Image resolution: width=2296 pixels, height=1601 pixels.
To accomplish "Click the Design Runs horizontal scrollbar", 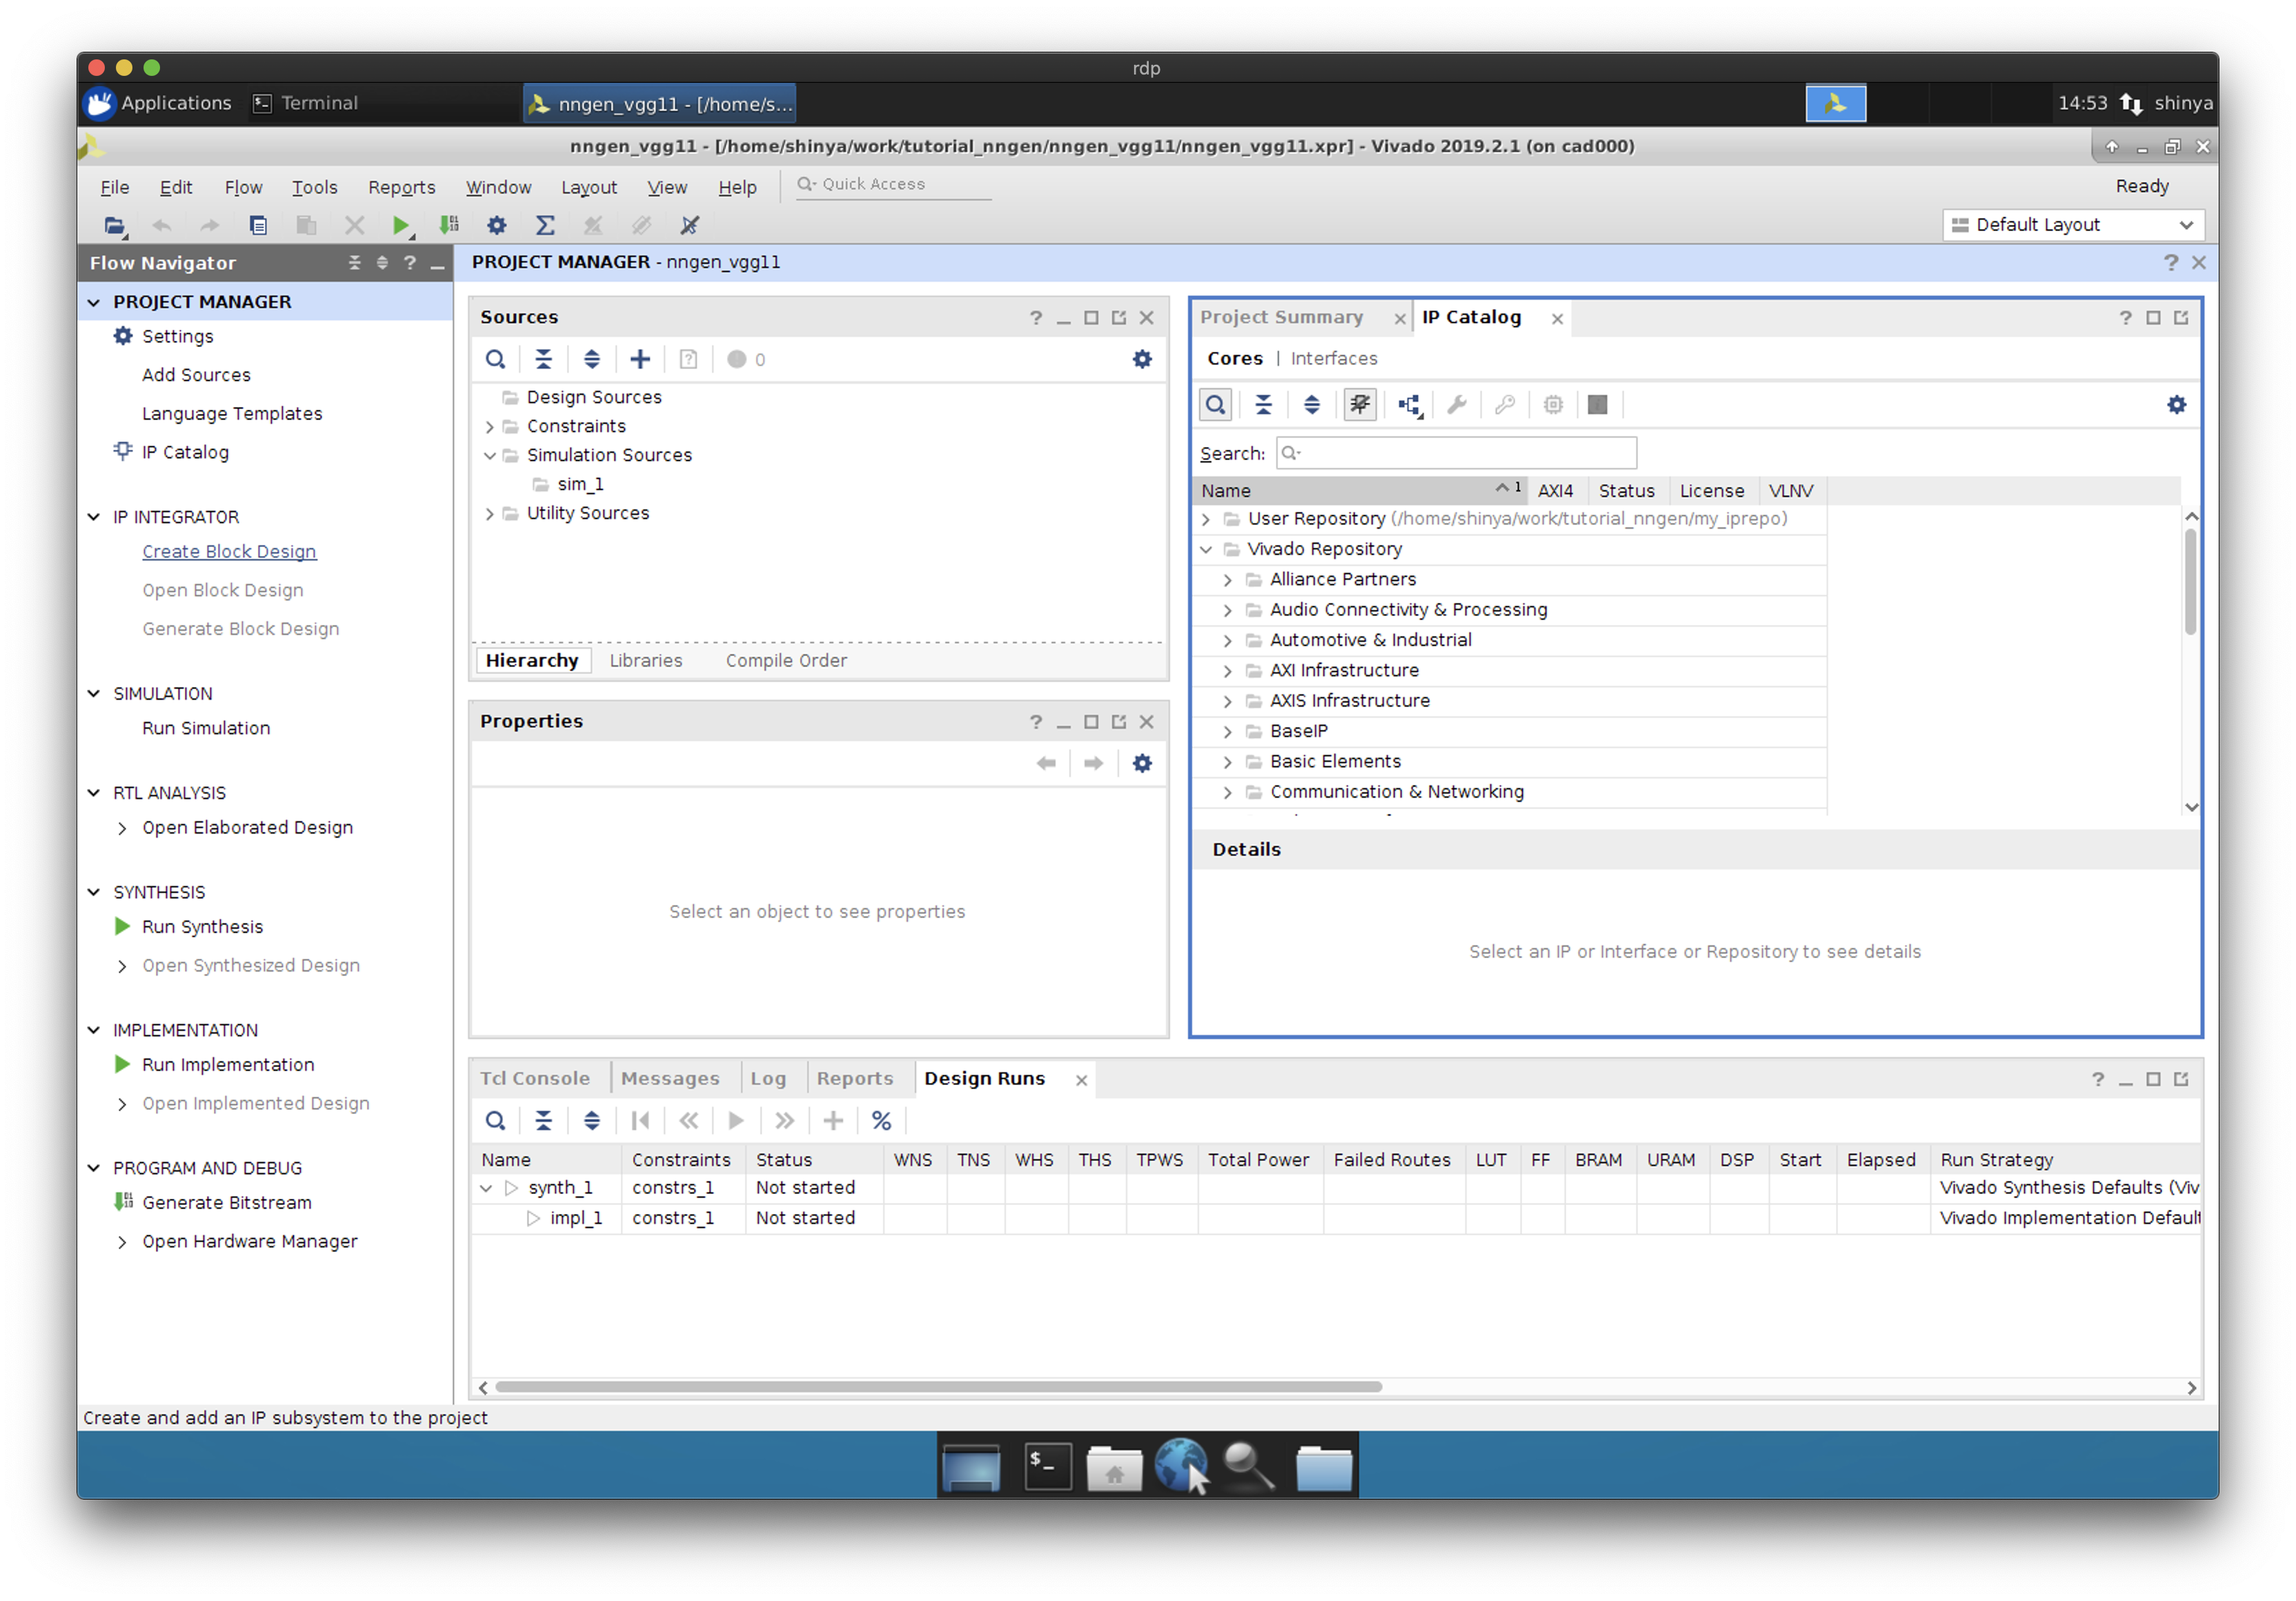I will (x=938, y=1387).
